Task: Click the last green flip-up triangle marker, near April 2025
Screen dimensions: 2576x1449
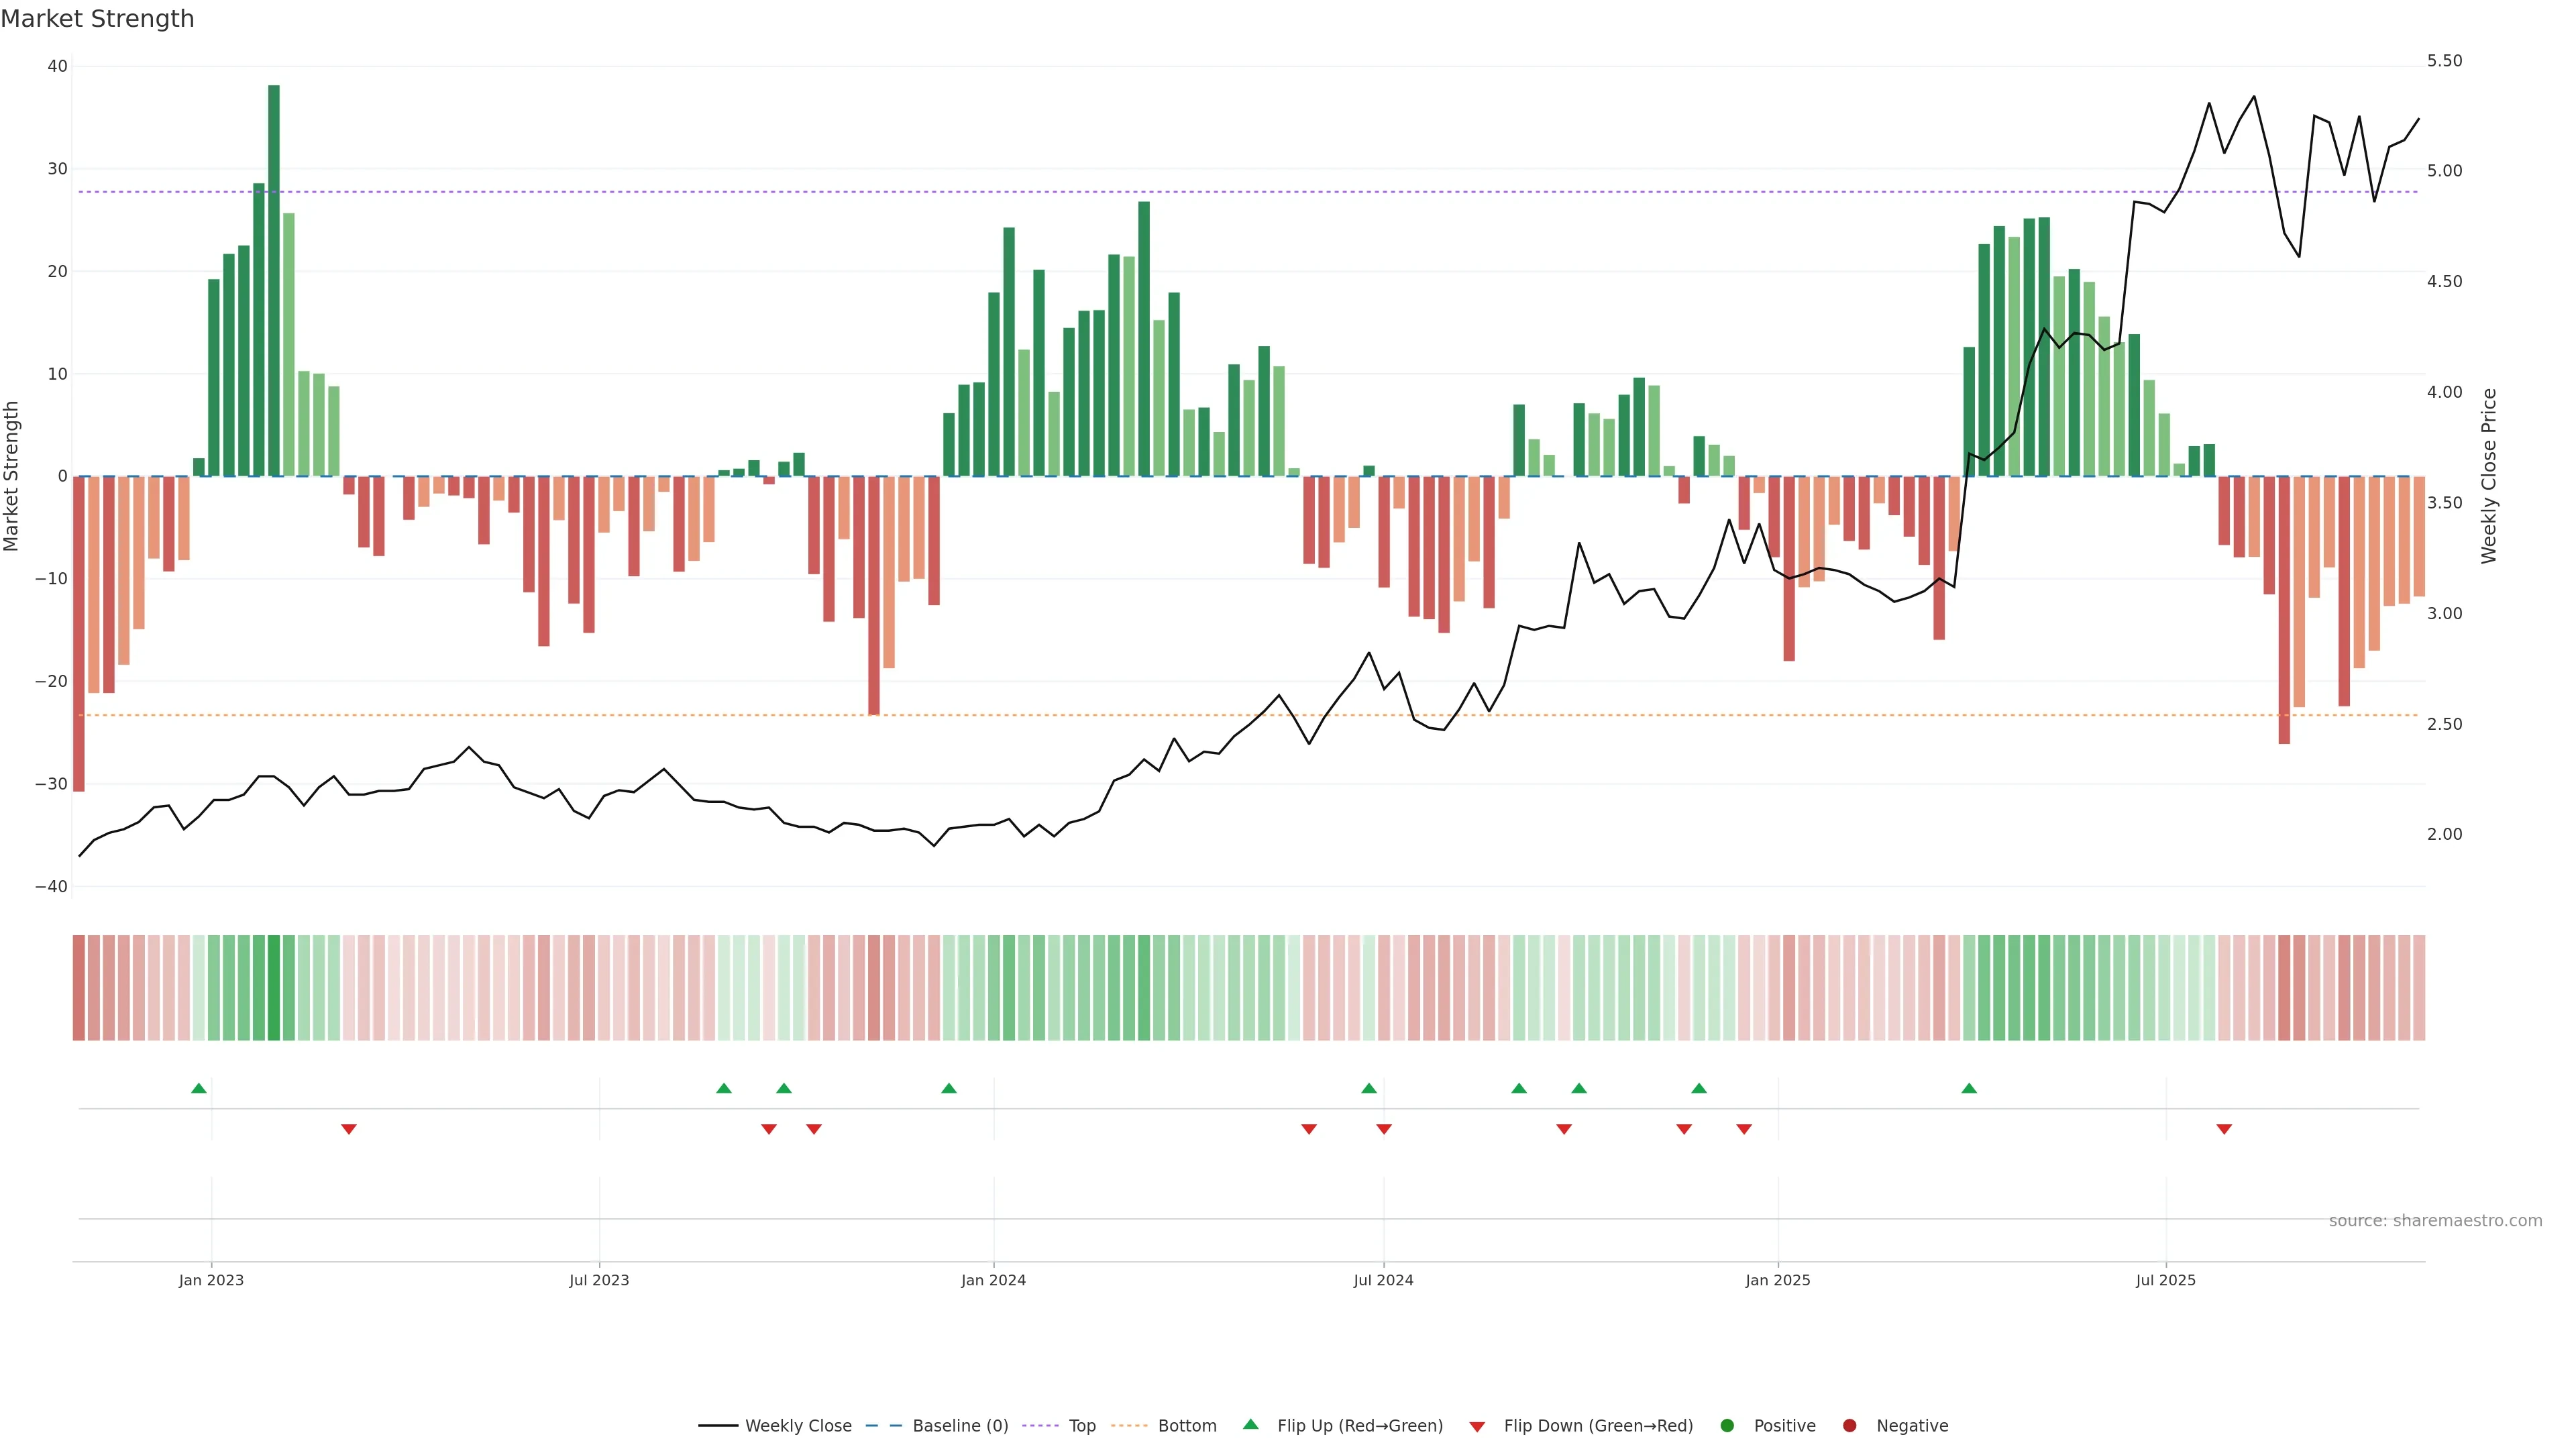Action: coord(1969,1088)
